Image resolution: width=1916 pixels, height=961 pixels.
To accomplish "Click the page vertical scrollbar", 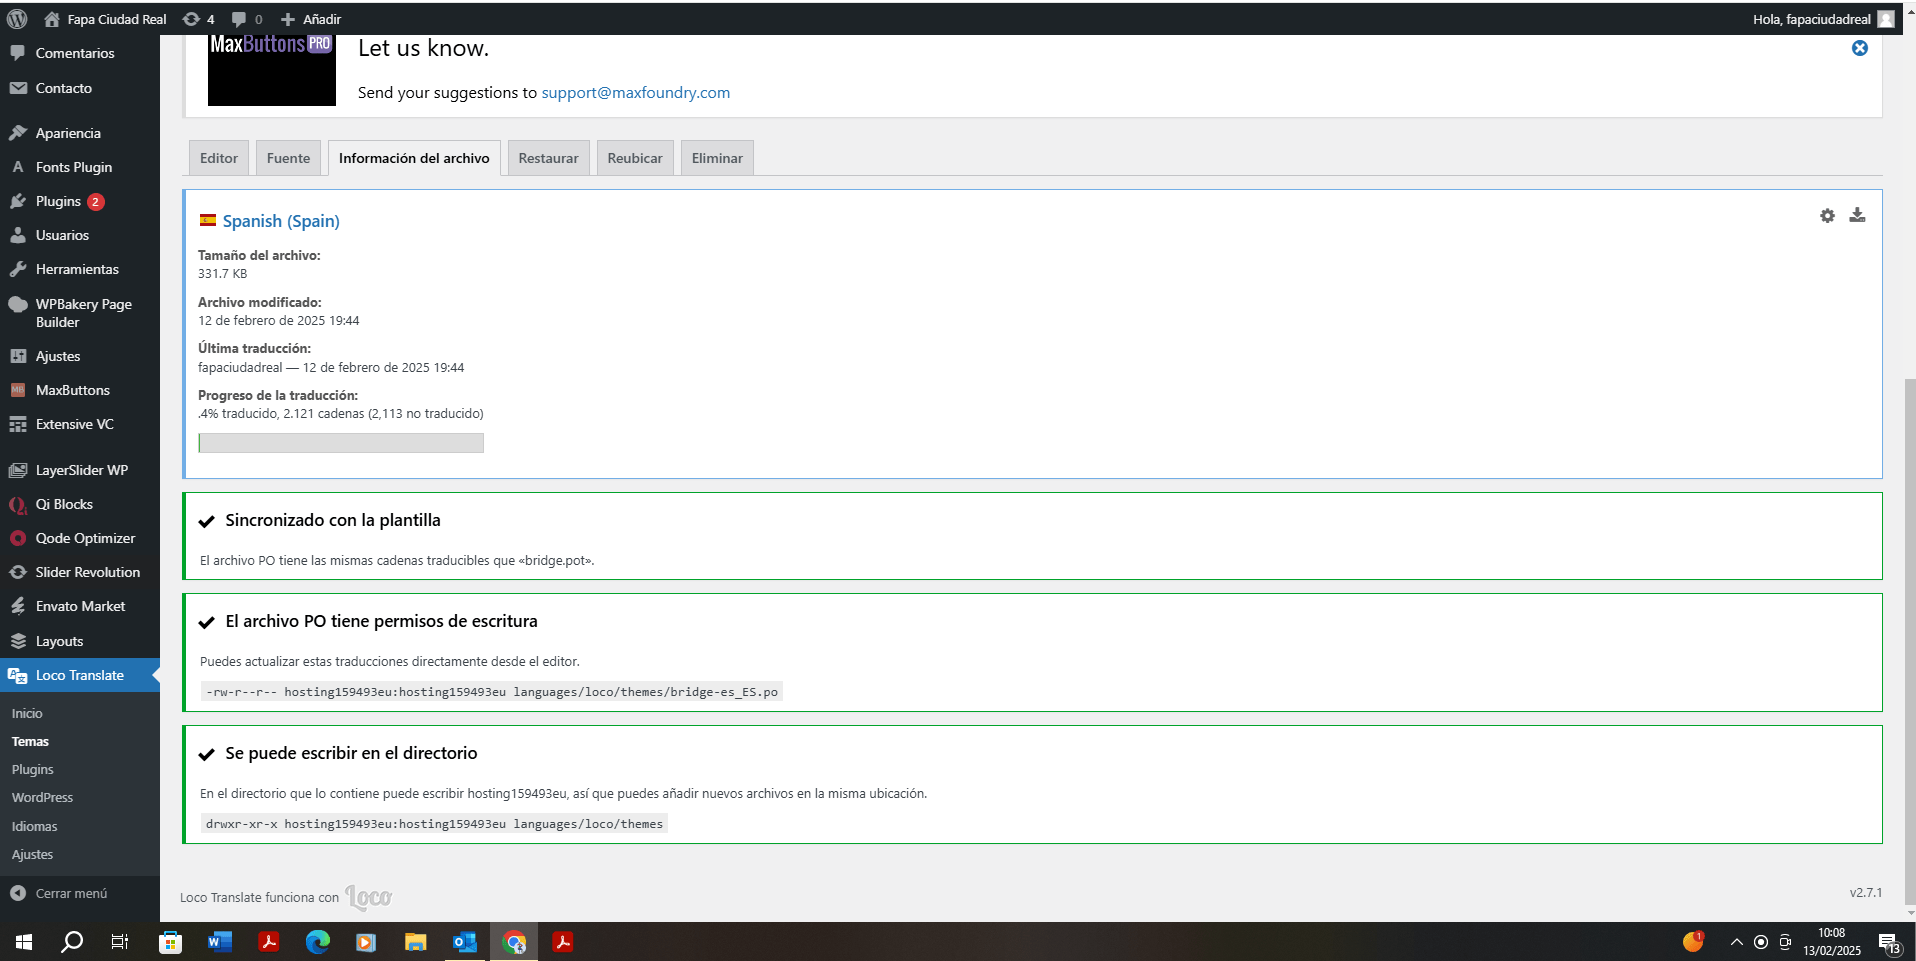I will pos(1910,640).
